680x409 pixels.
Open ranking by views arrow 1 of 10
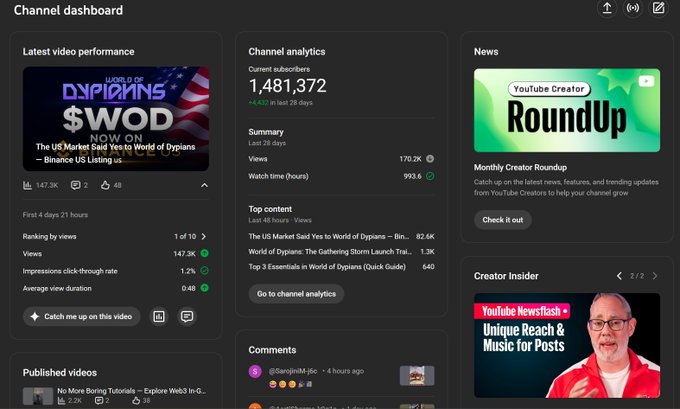point(204,236)
